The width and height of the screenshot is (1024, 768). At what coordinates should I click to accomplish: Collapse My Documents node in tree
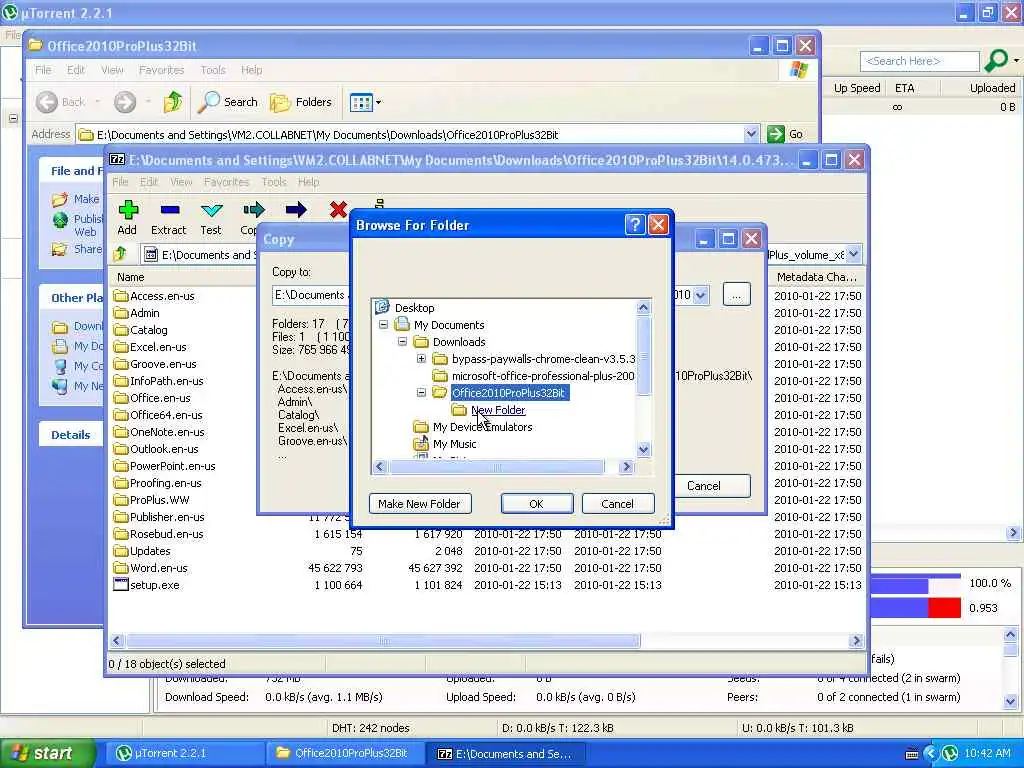pos(383,325)
